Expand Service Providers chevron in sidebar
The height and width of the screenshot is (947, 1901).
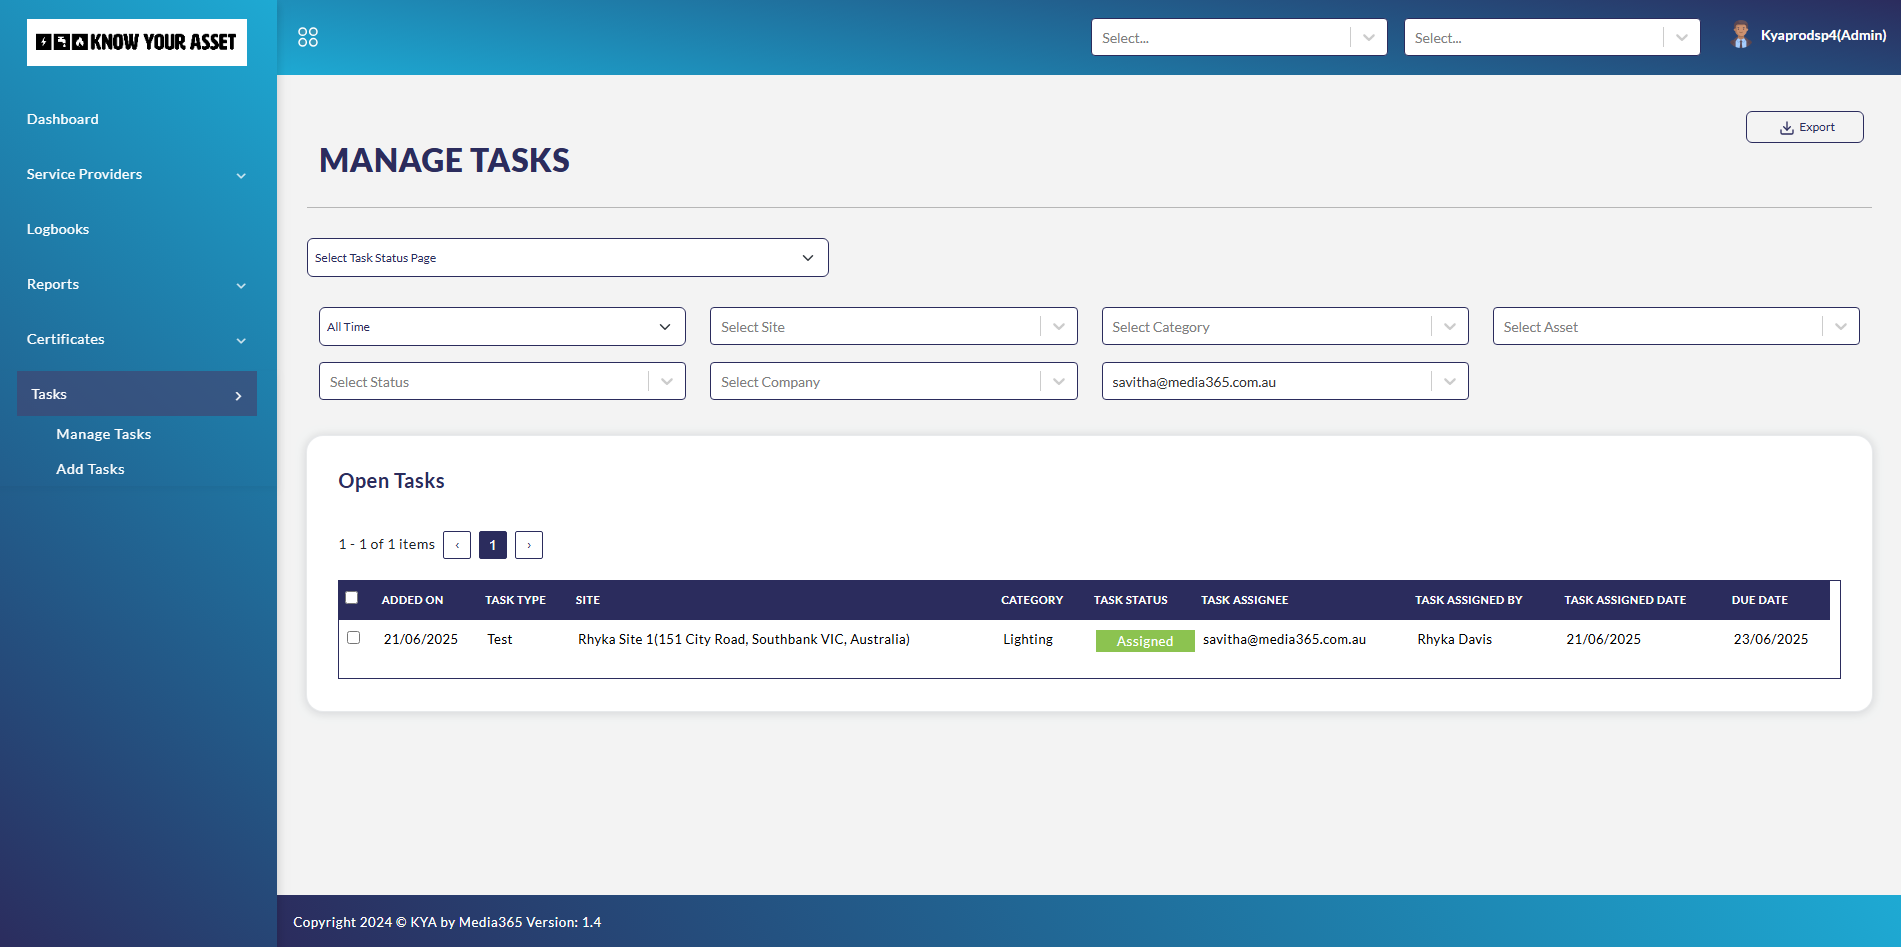click(241, 175)
